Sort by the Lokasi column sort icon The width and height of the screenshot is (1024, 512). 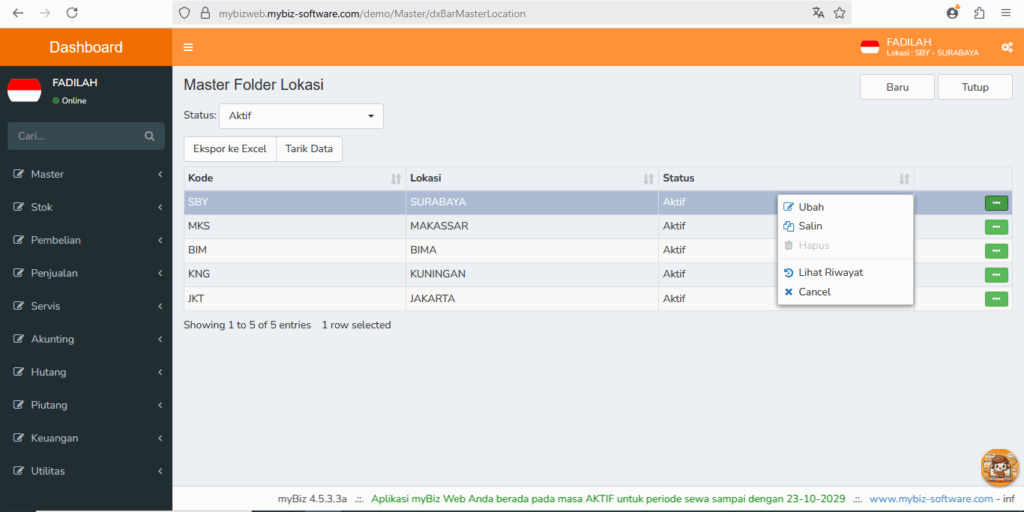[648, 179]
